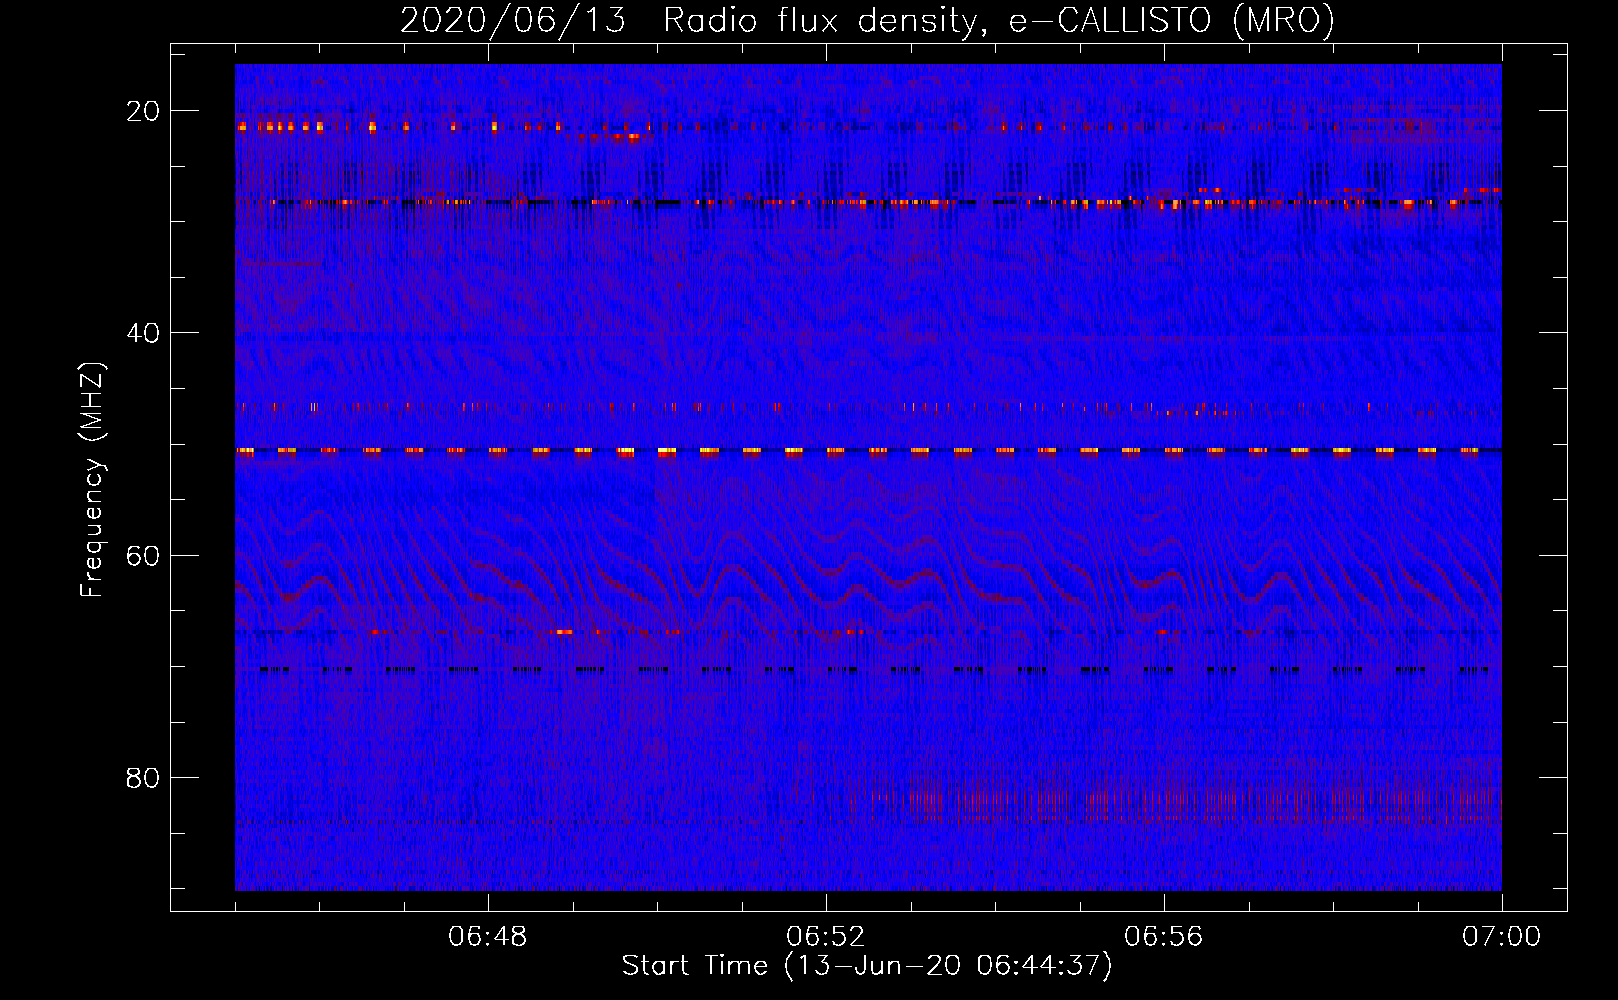Viewport: 1618px width, 1000px height.
Task: Click the 40 MHz frequency tick label
Action: [x=143, y=333]
